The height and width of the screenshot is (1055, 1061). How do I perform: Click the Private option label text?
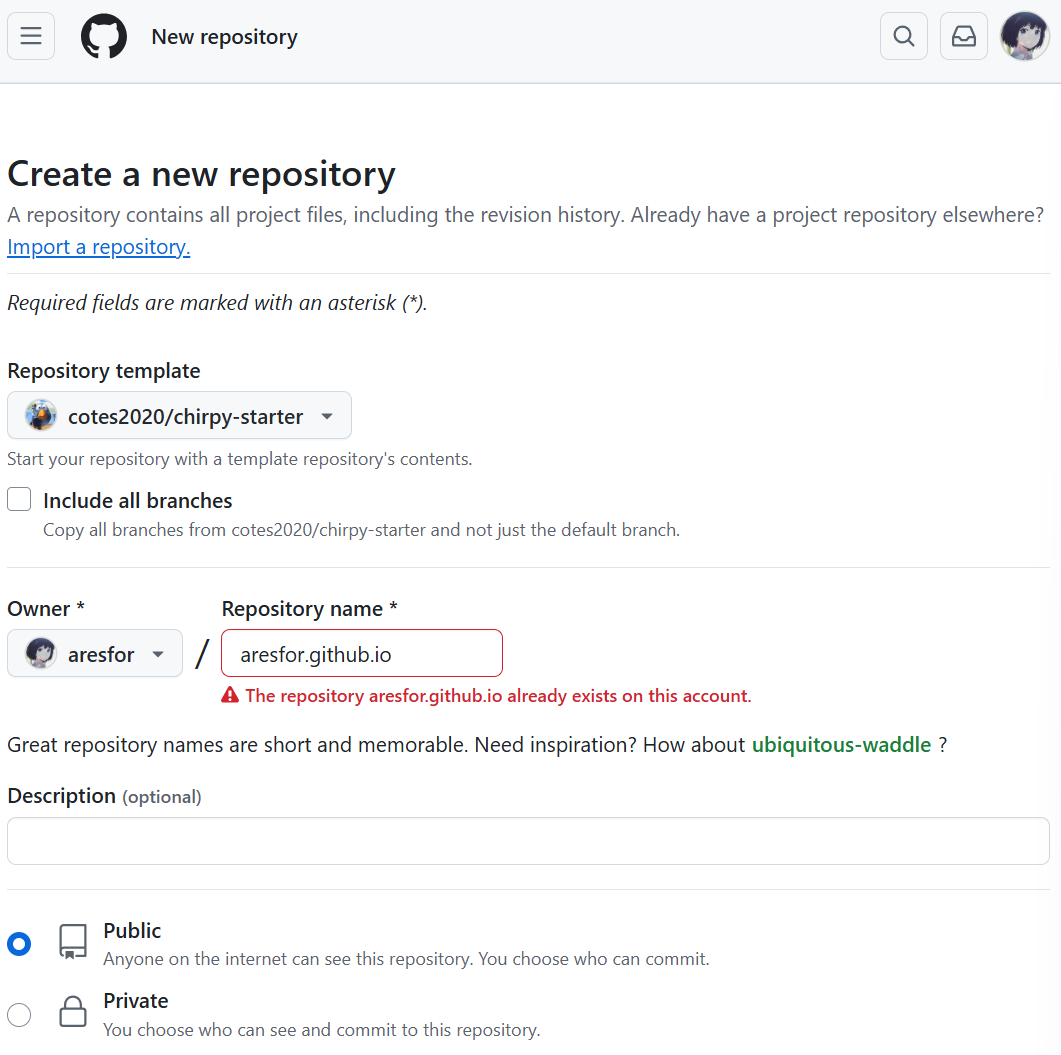point(135,1001)
